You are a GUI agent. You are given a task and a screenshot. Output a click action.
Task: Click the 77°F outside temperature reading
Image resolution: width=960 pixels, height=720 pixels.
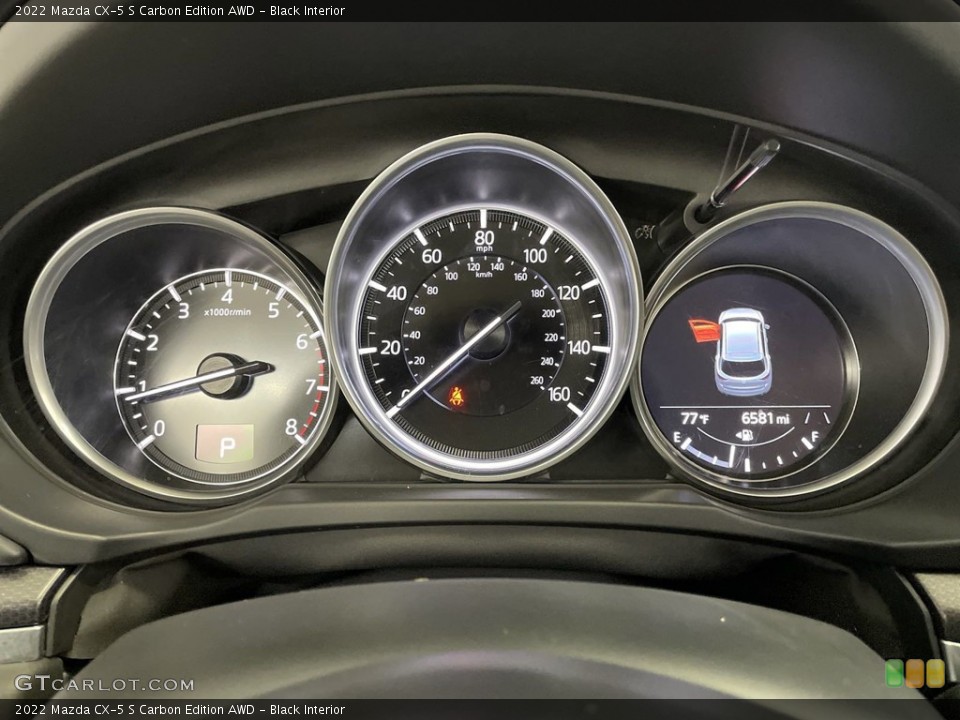click(x=695, y=419)
